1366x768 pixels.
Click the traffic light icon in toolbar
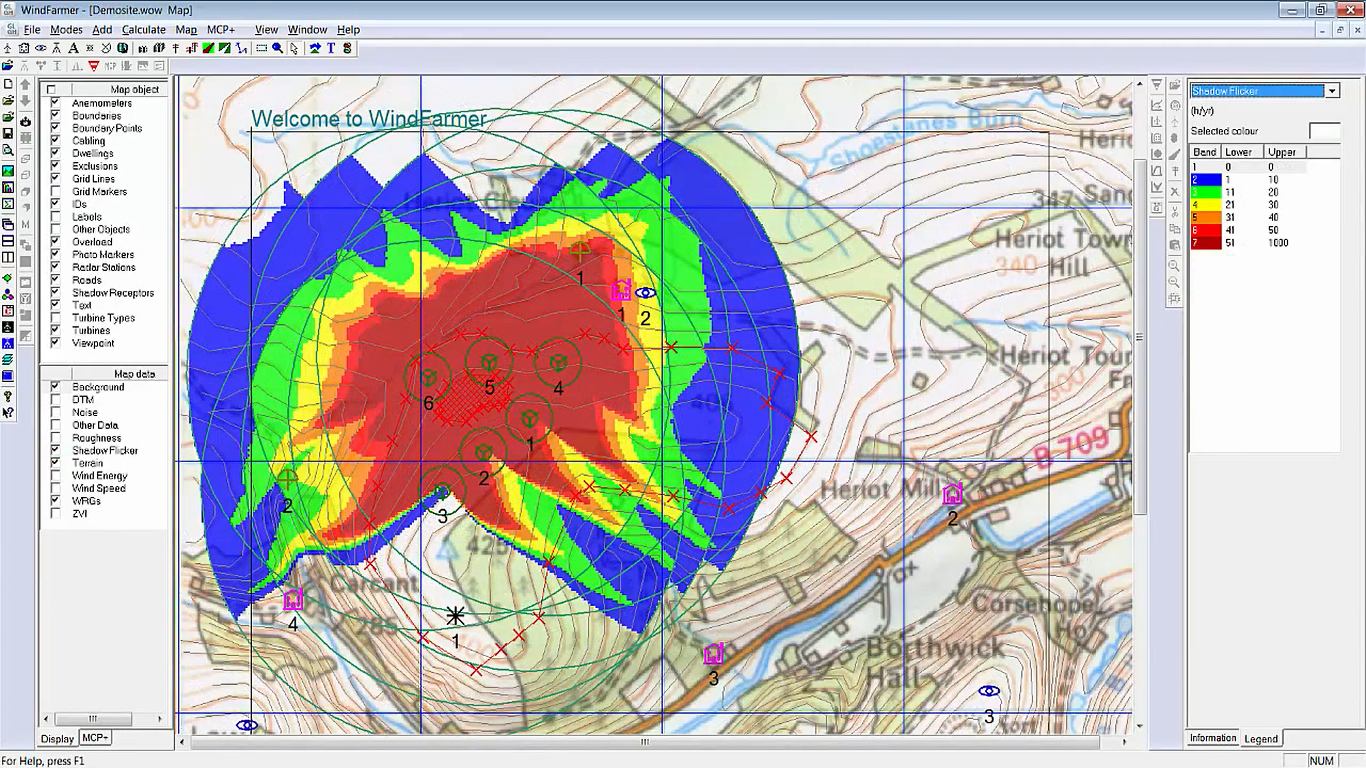pos(348,48)
